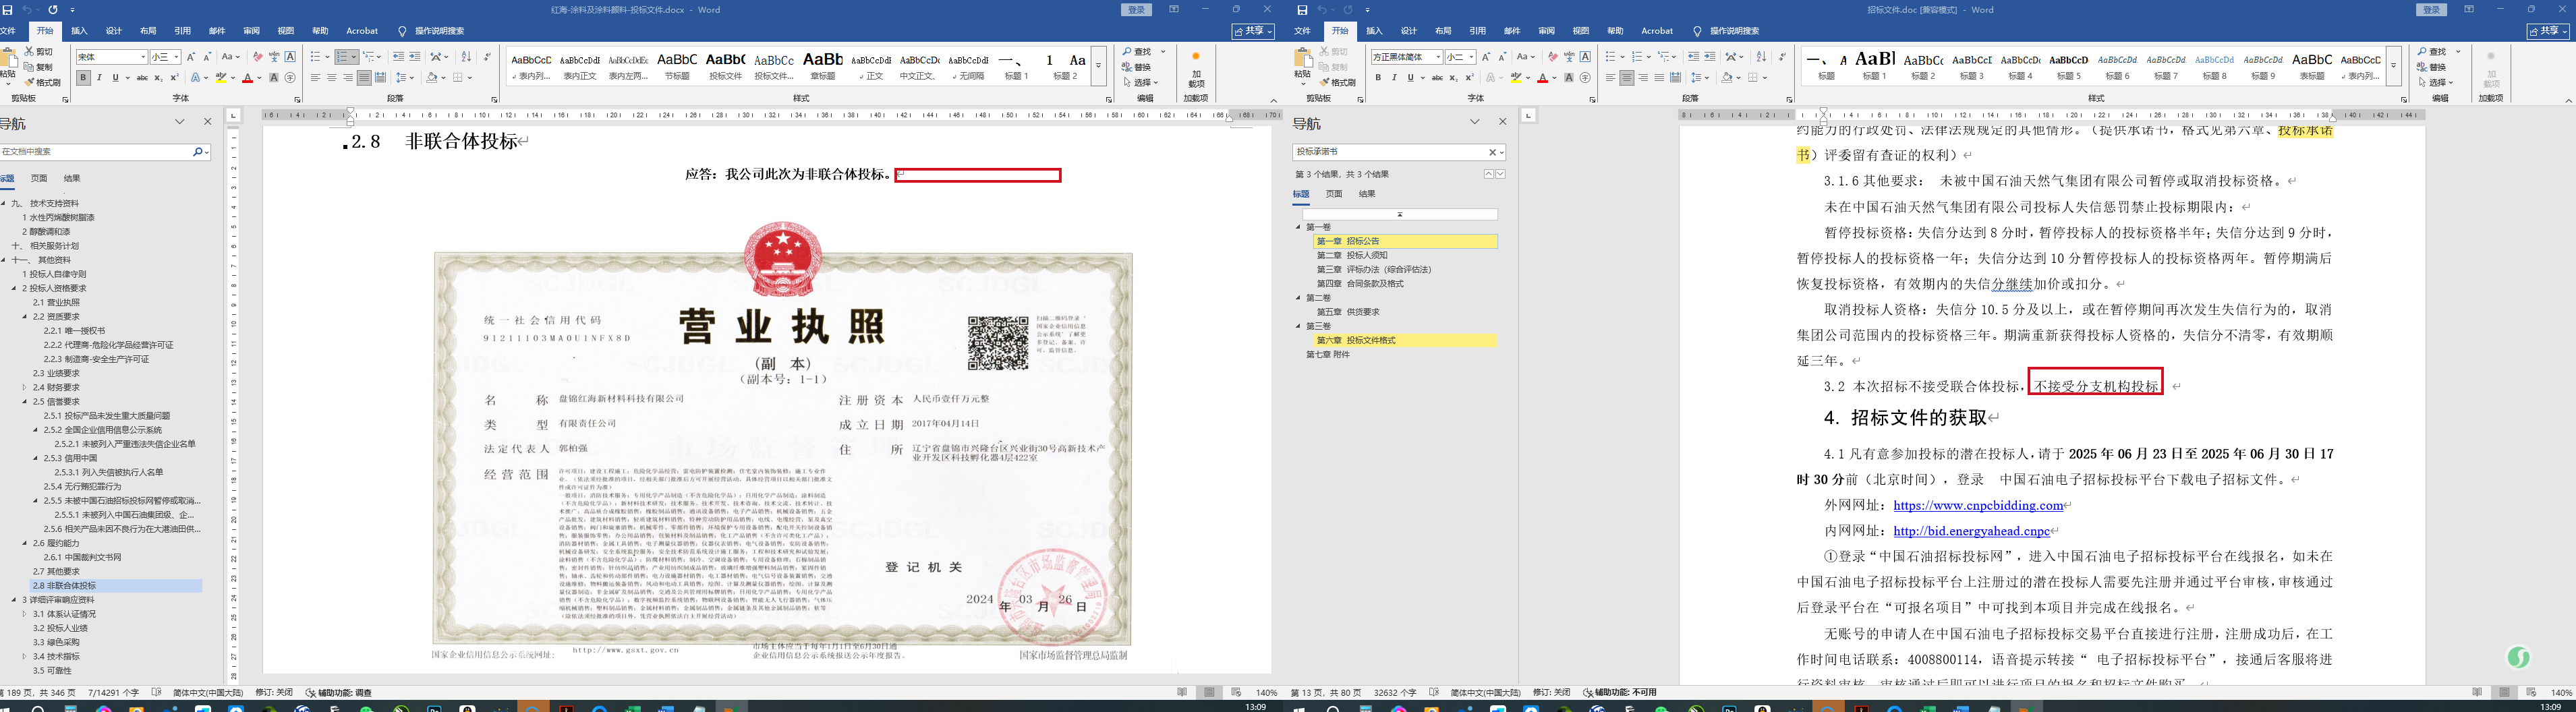2576x712 pixels.
Task: Open the 文件 menu in the right Word window
Action: click(1302, 31)
